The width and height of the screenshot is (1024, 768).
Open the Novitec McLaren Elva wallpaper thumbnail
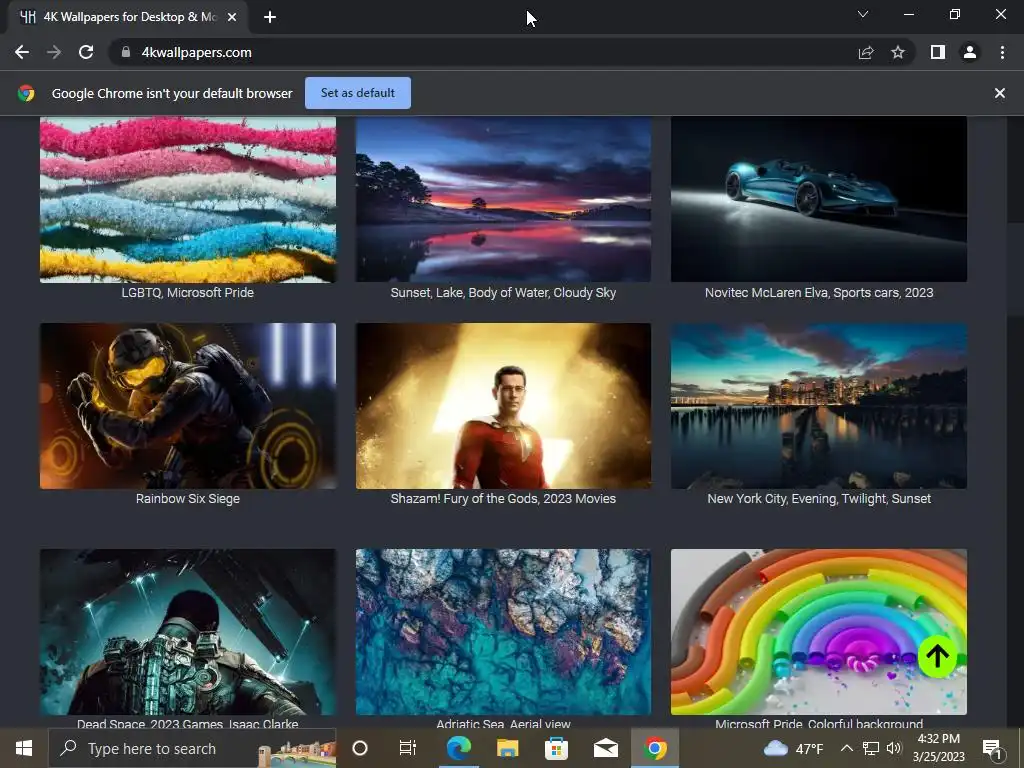pos(819,199)
